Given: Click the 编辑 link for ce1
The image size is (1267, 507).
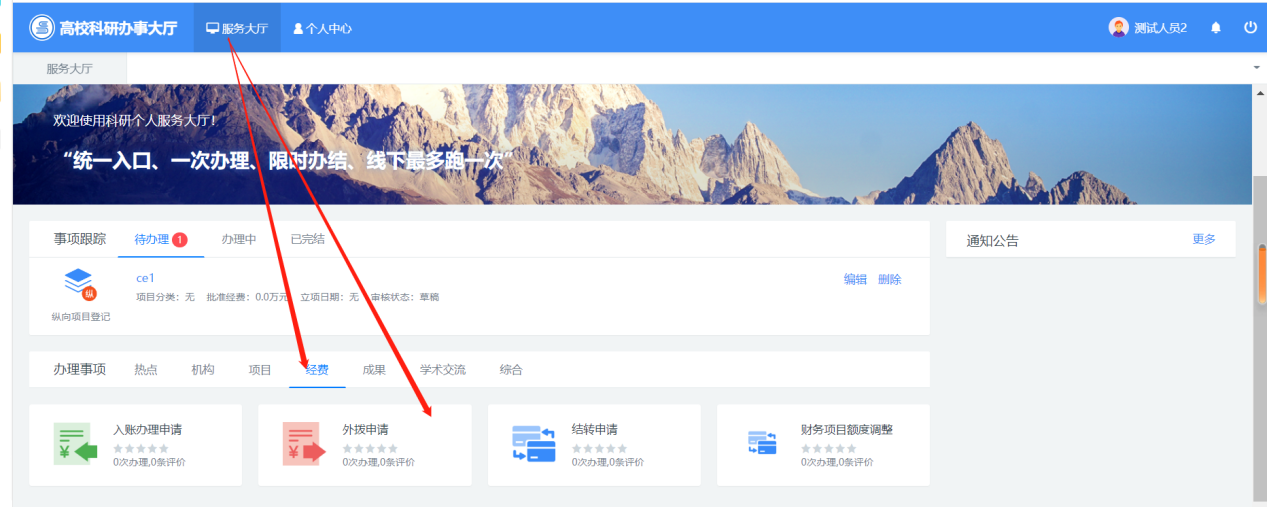Looking at the screenshot, I should click(x=855, y=280).
